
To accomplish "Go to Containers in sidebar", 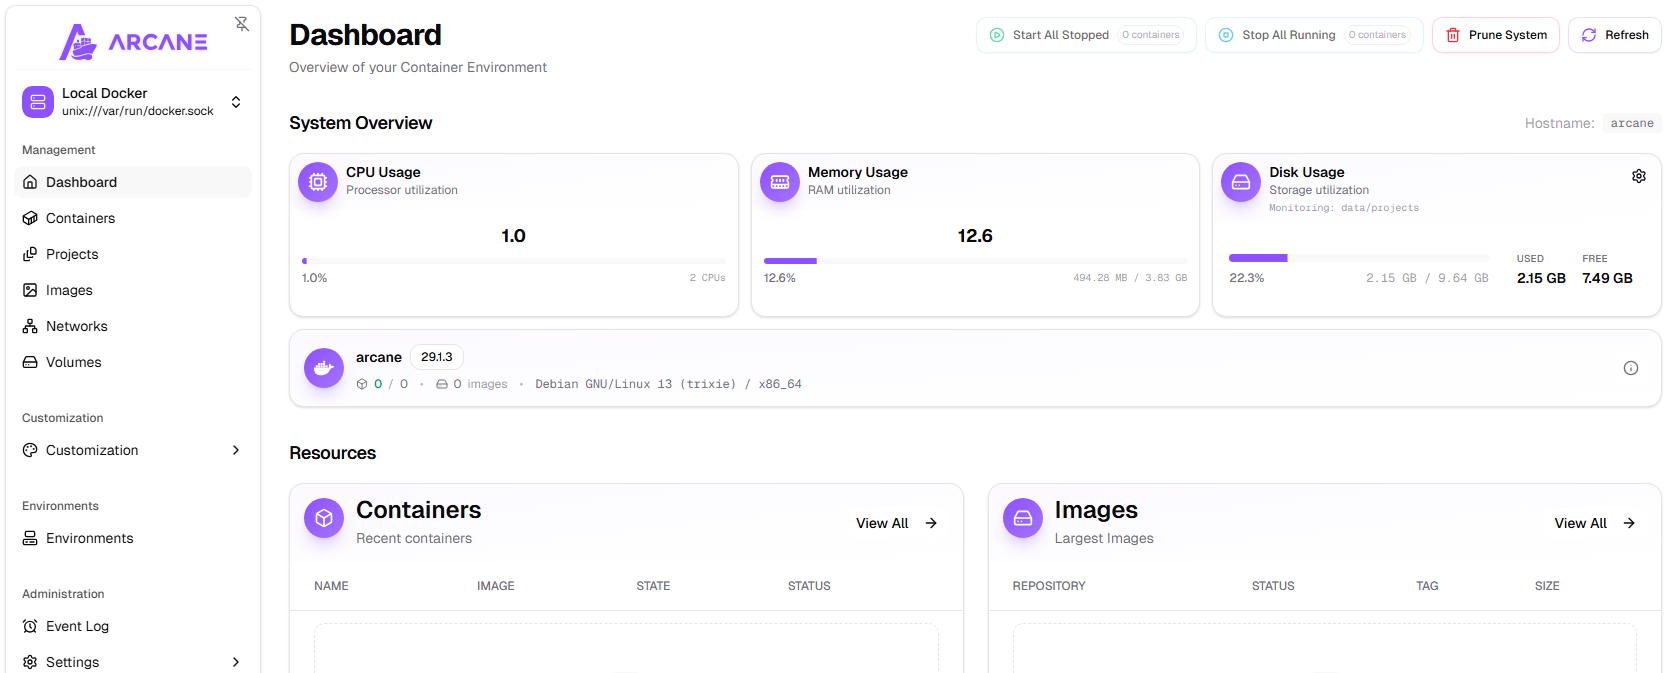I will pyautogui.click(x=80, y=218).
